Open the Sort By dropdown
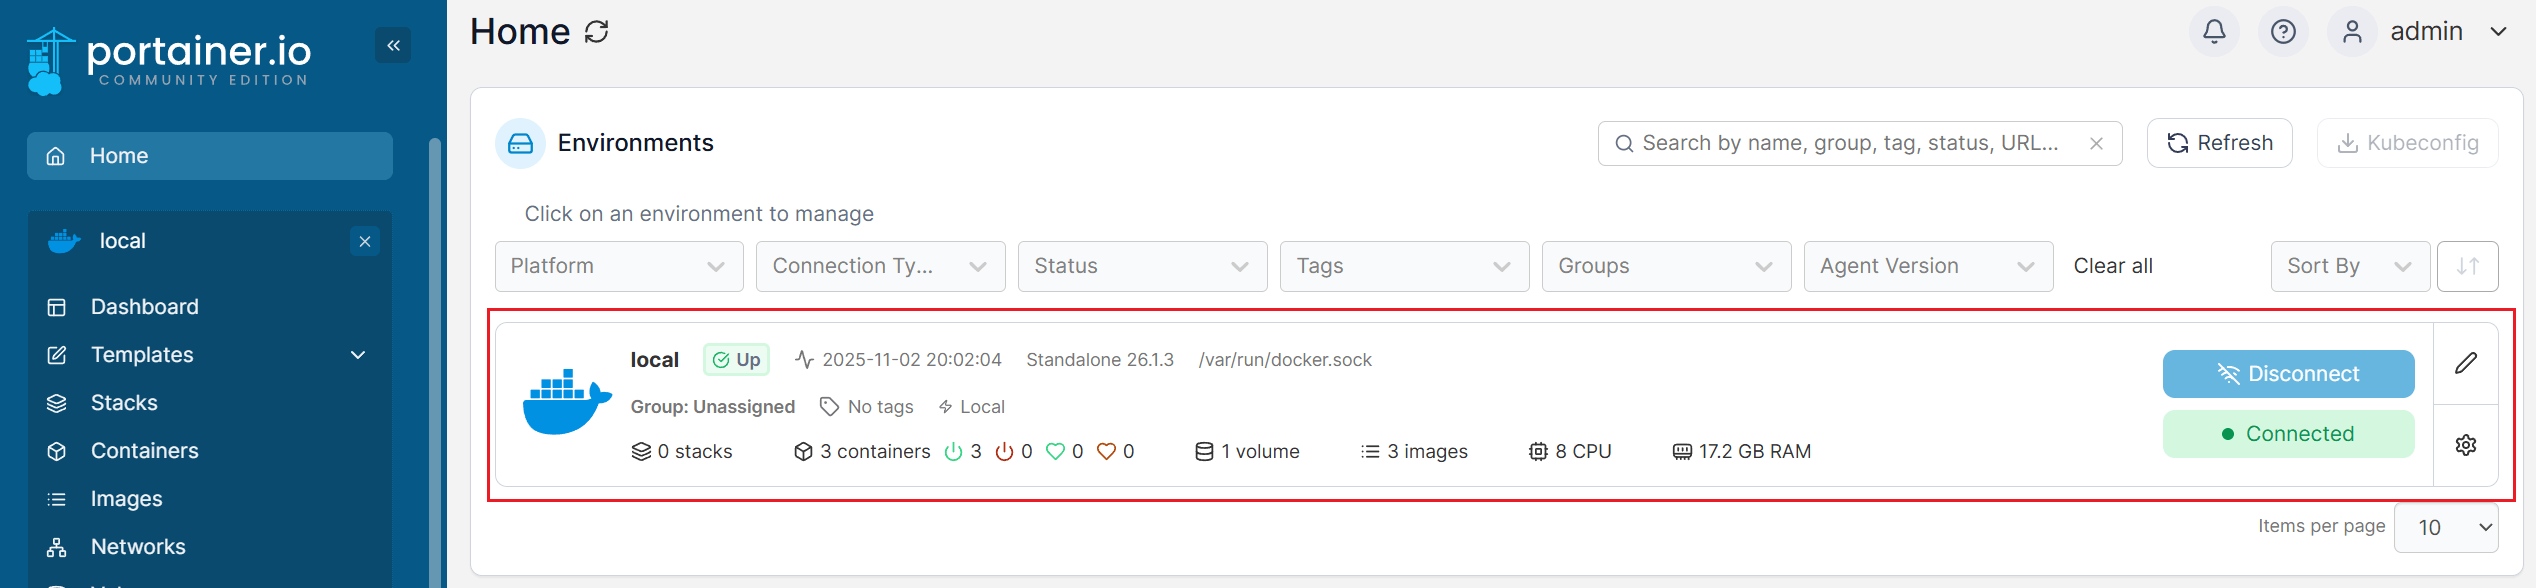Screen dimensions: 2536x588 click(2349, 266)
